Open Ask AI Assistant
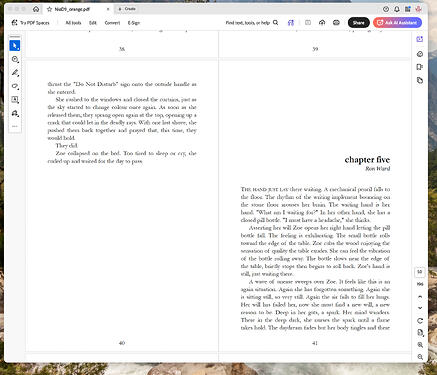Viewport: 437px width, 375px height. (x=397, y=23)
